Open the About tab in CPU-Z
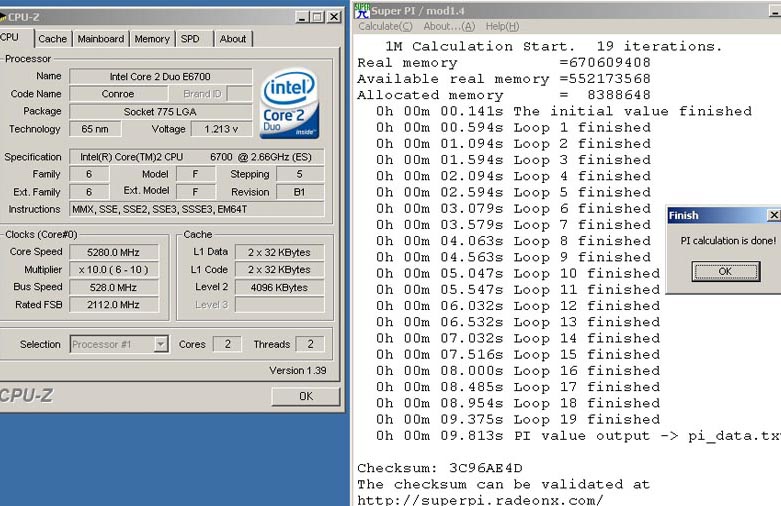The width and height of the screenshot is (781, 506). click(x=233, y=39)
